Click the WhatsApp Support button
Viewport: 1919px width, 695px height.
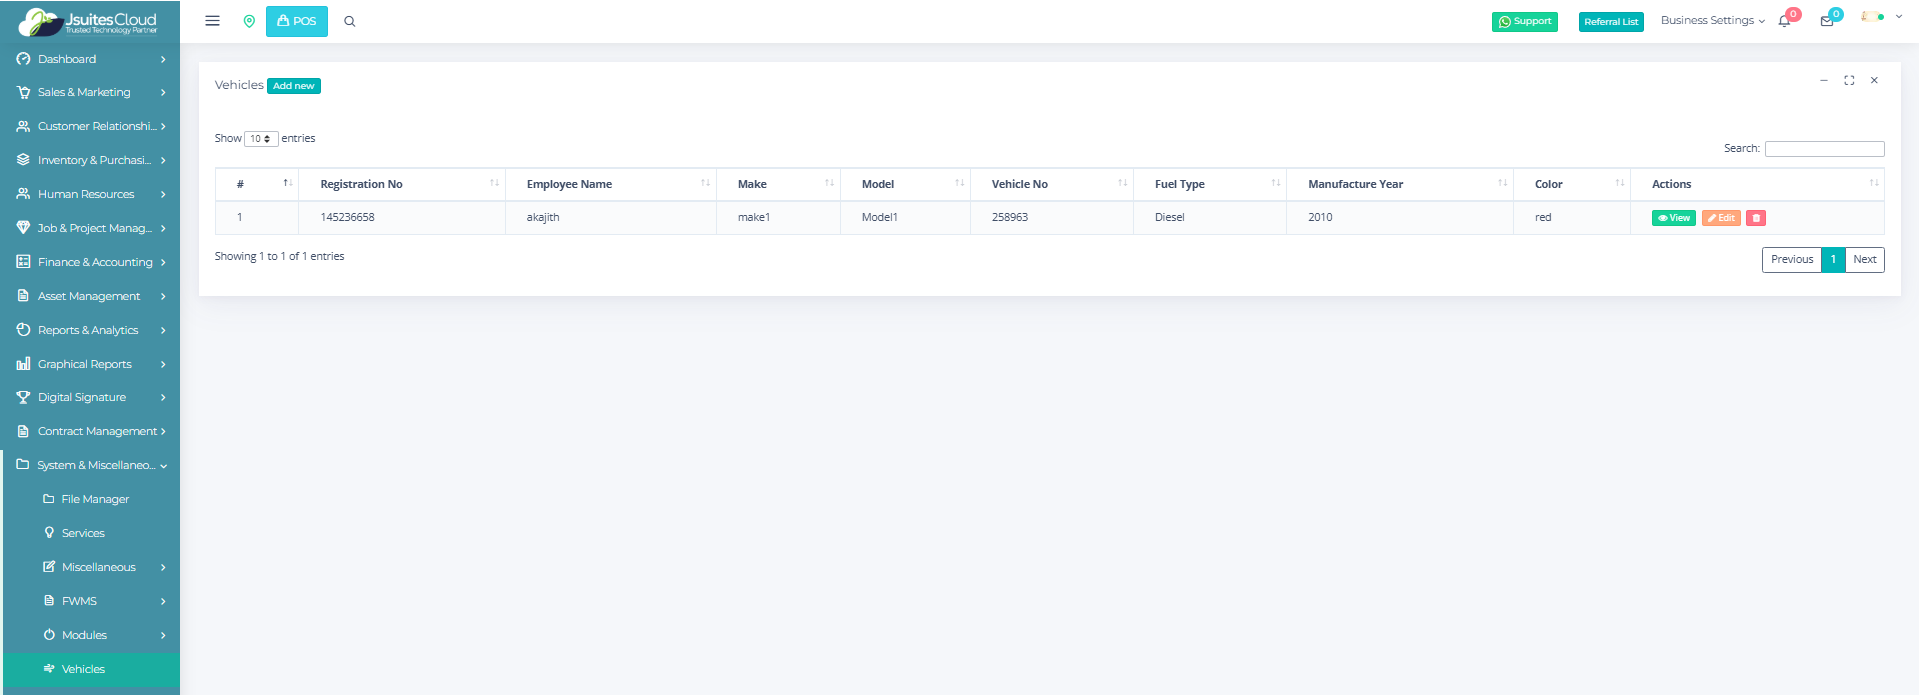tap(1524, 21)
